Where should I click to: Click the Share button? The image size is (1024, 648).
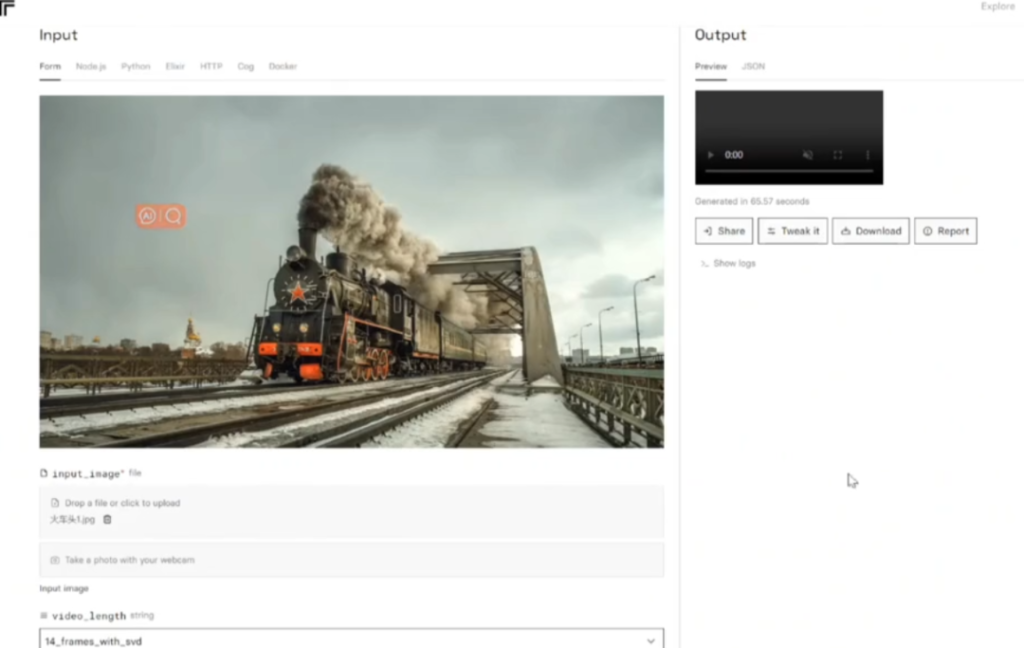[x=724, y=231]
